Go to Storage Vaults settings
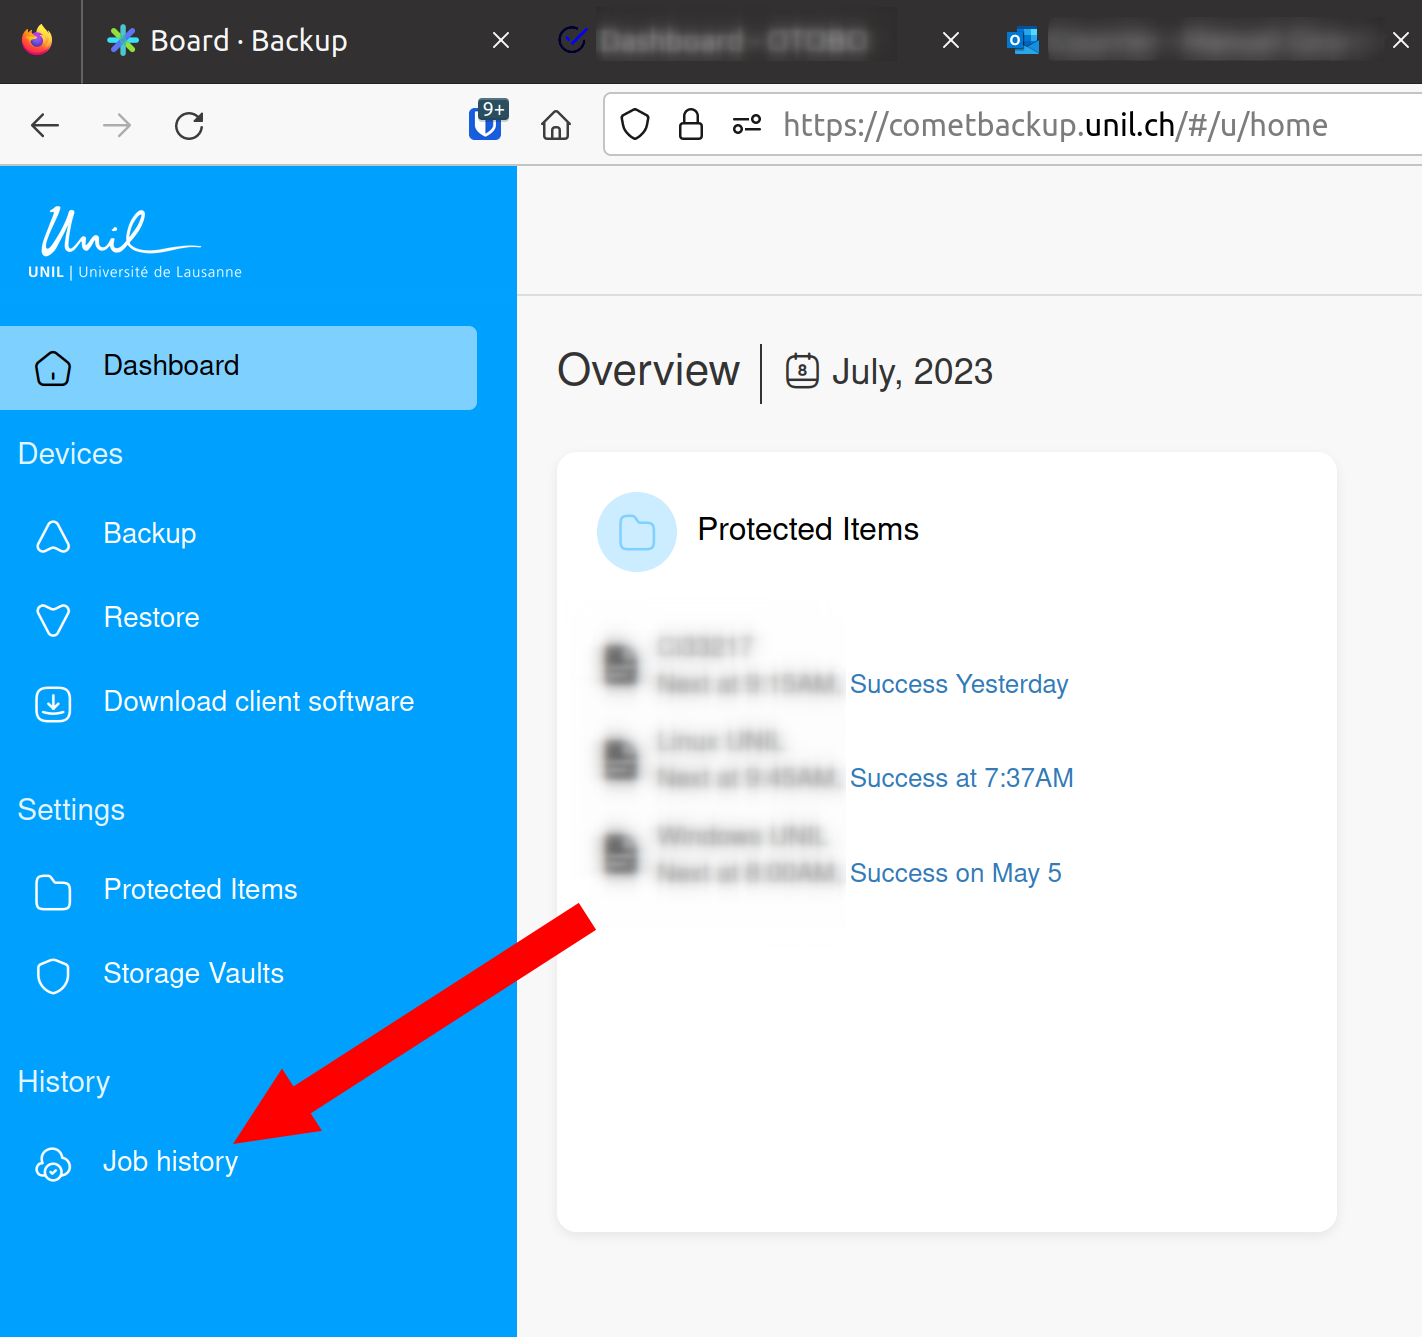 [193, 974]
